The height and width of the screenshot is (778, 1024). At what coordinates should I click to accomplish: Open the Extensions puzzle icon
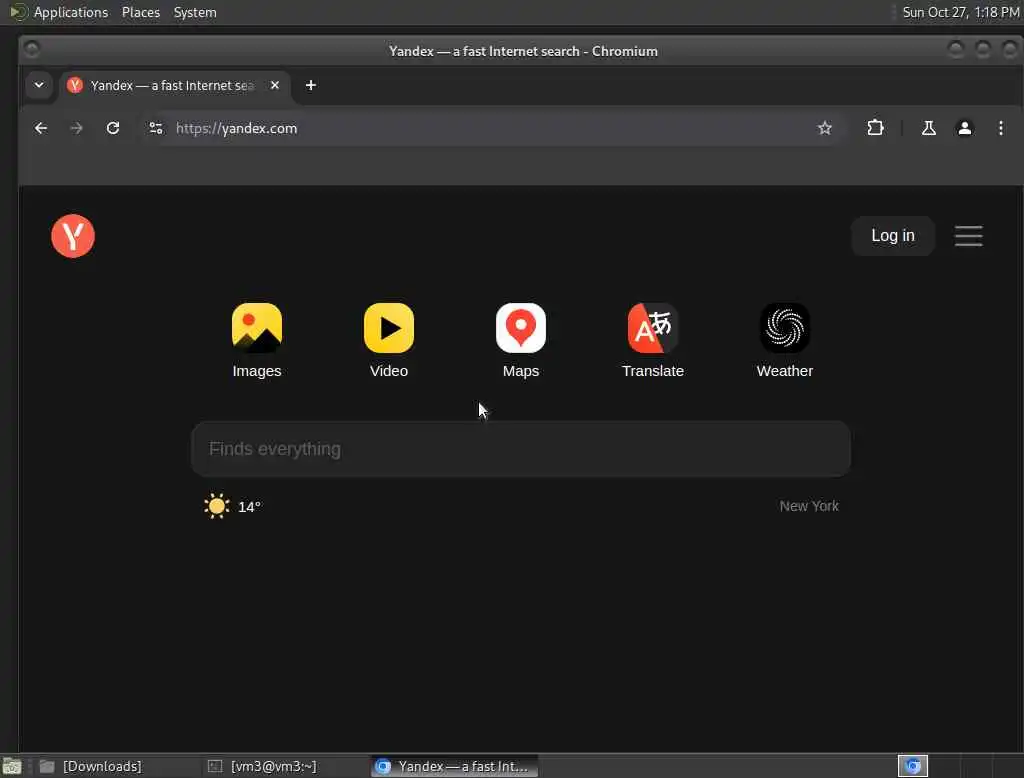click(x=875, y=128)
